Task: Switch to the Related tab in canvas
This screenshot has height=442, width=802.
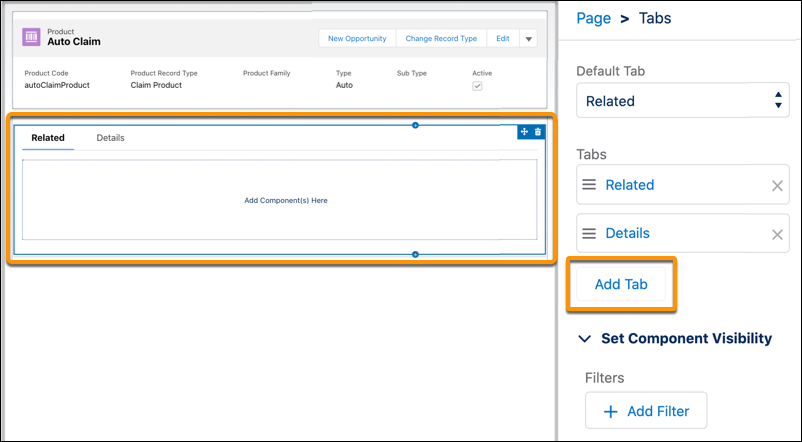Action: [48, 138]
